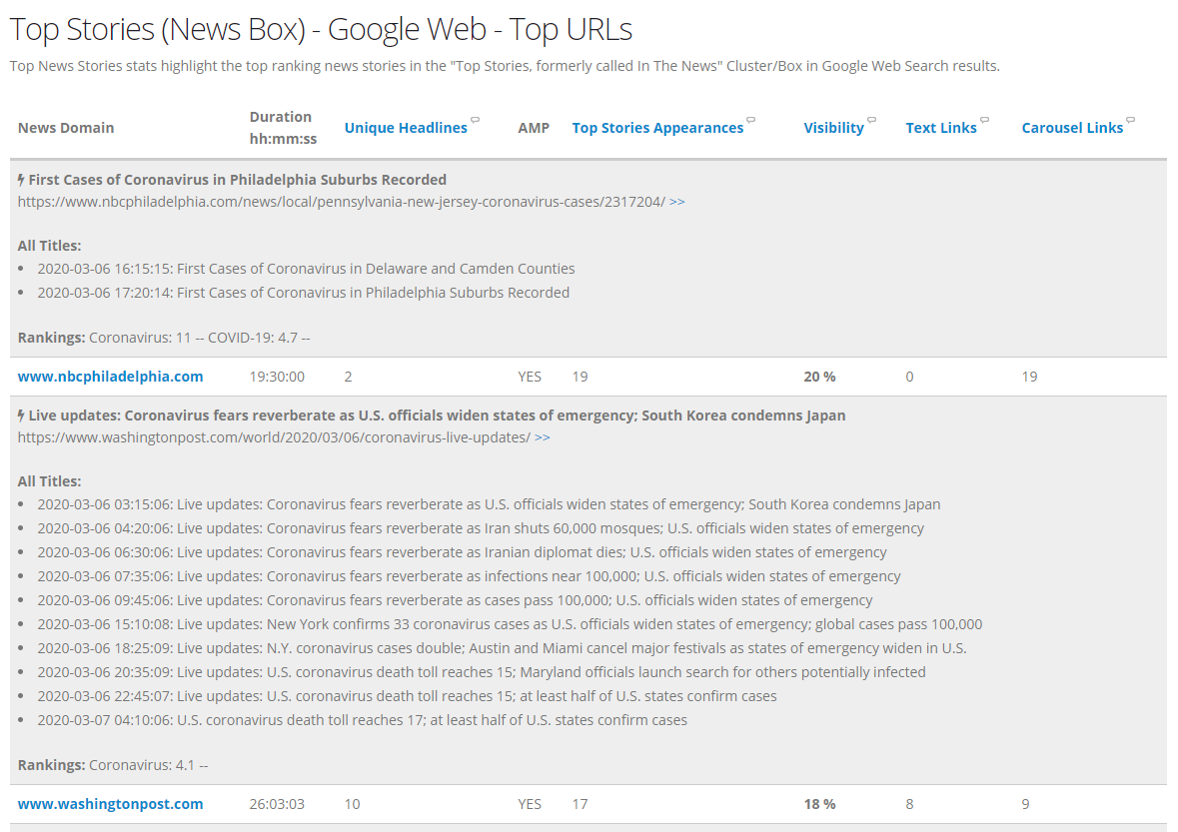
Task: Click title entry dated 2020-03-06 07:35:06
Action: point(469,576)
